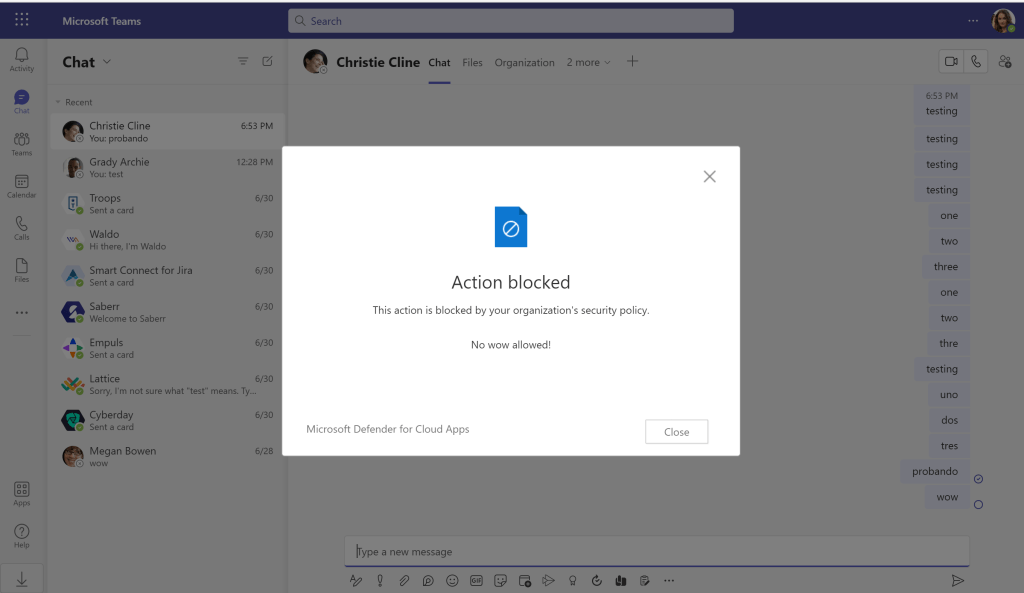1024x593 pixels.
Task: Open the Teams section icon
Action: (x=21, y=143)
